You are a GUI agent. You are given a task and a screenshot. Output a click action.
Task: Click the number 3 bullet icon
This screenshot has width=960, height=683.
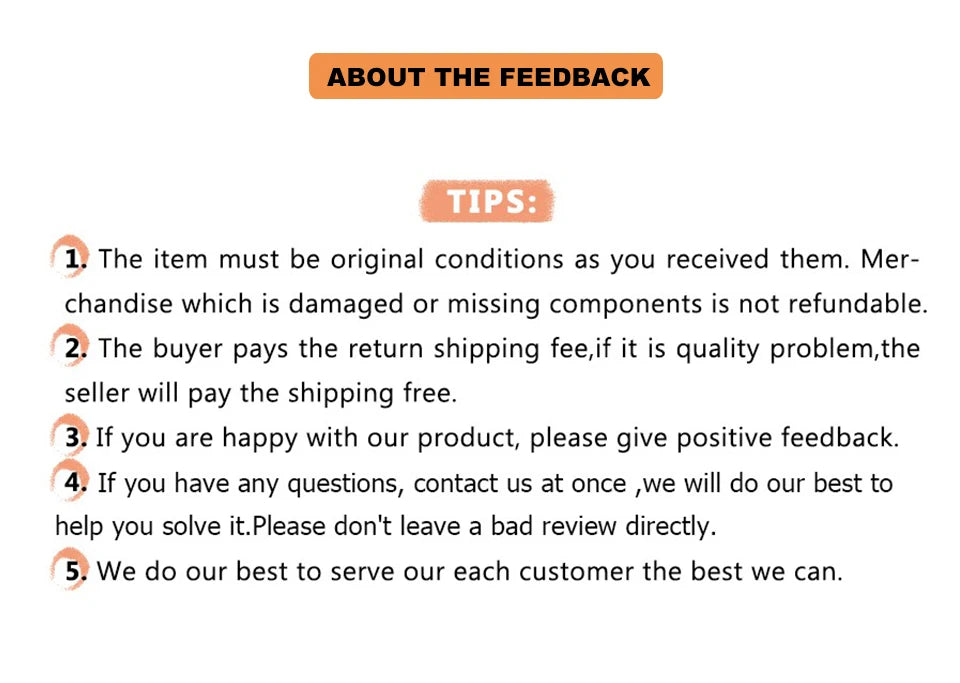coord(73,437)
